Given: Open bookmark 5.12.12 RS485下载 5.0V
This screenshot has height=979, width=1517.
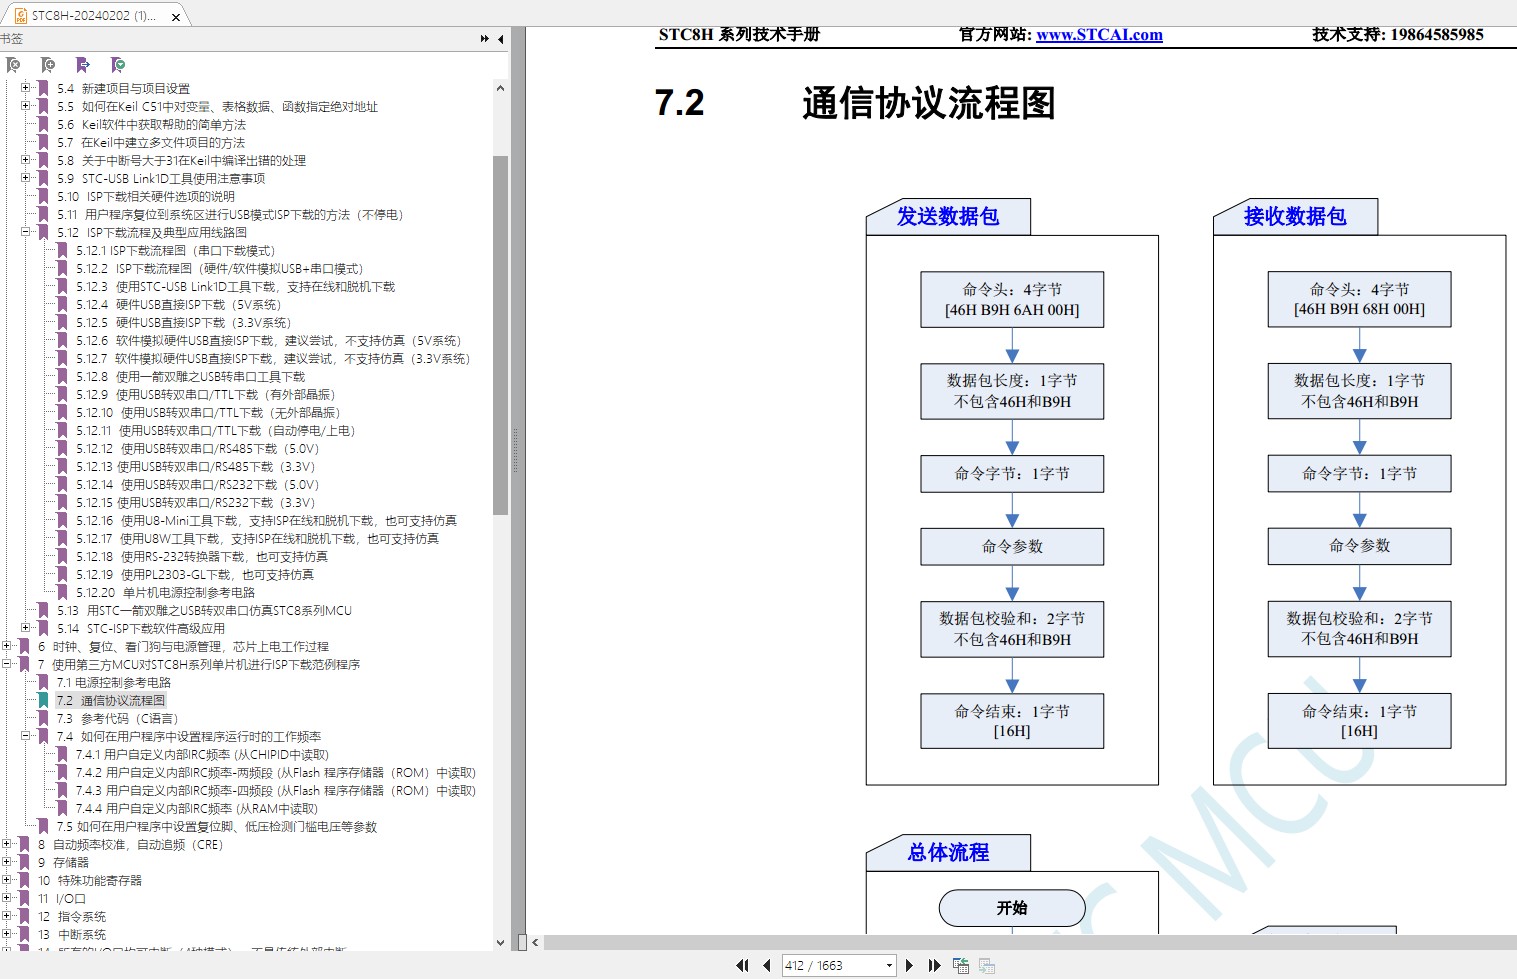Looking at the screenshot, I should (x=197, y=449).
